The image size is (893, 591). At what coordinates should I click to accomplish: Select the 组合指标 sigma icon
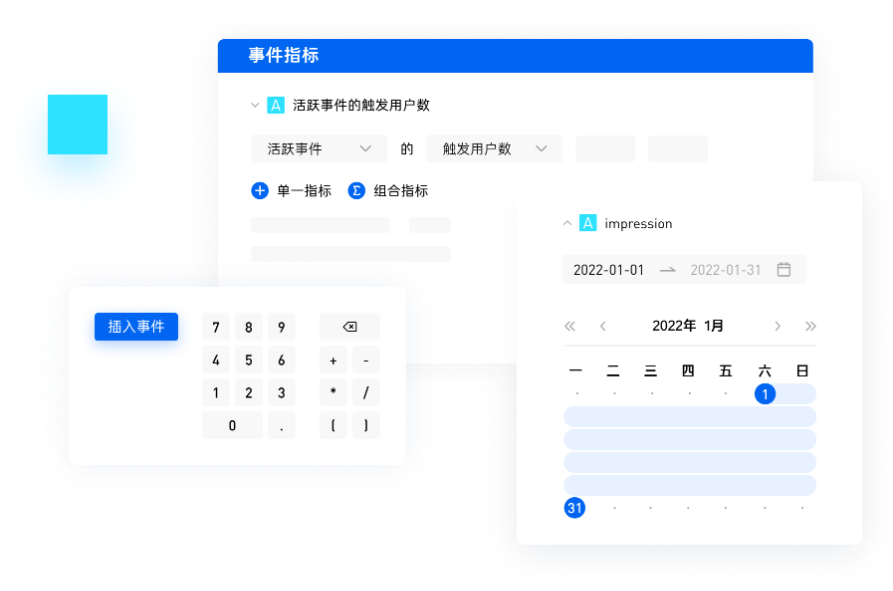[357, 190]
